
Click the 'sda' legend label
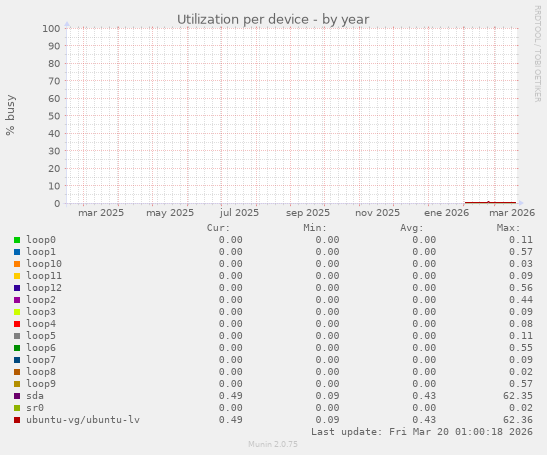click(35, 396)
